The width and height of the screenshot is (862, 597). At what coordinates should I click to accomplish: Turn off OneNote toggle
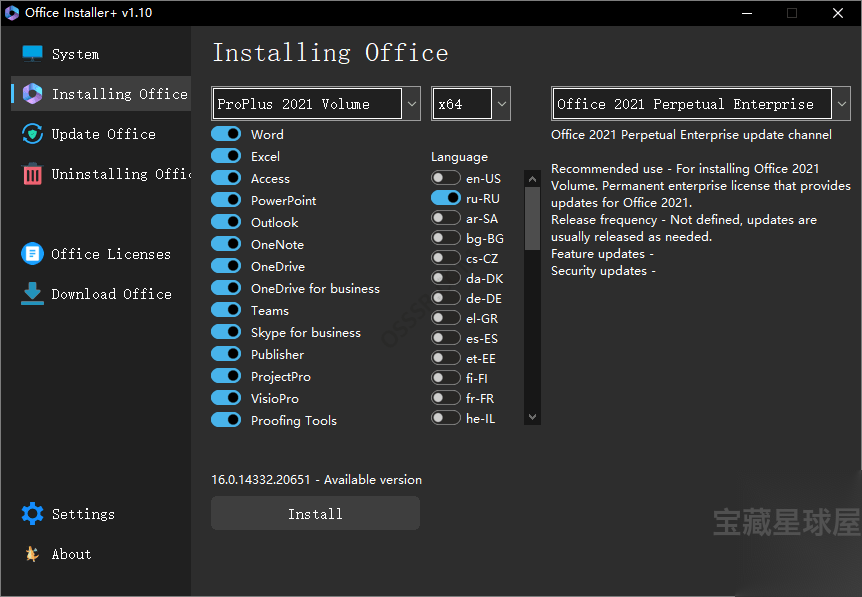click(226, 244)
